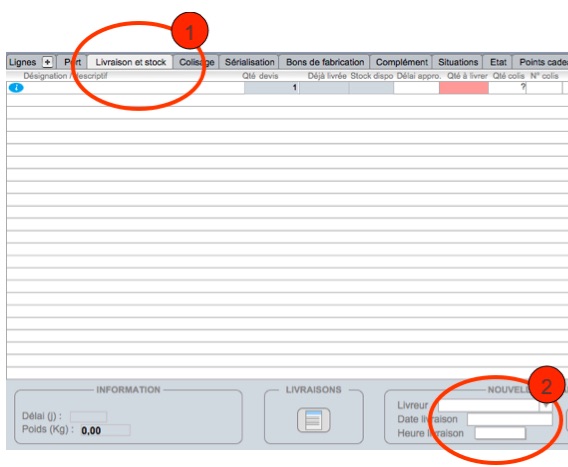Open the Situations tab
Screen dimensions: 568x467
coord(458,62)
